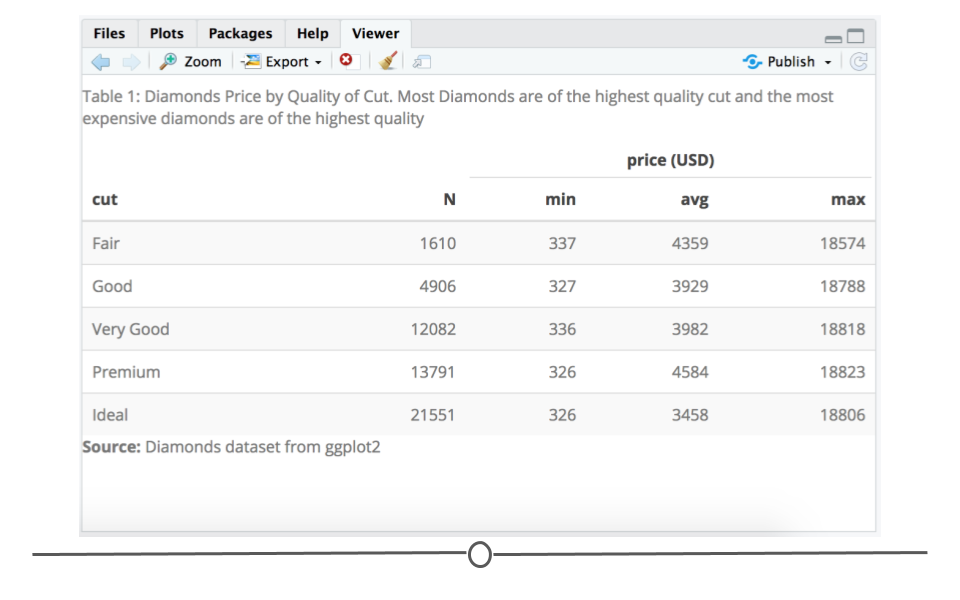Open the Packages tab

click(241, 34)
